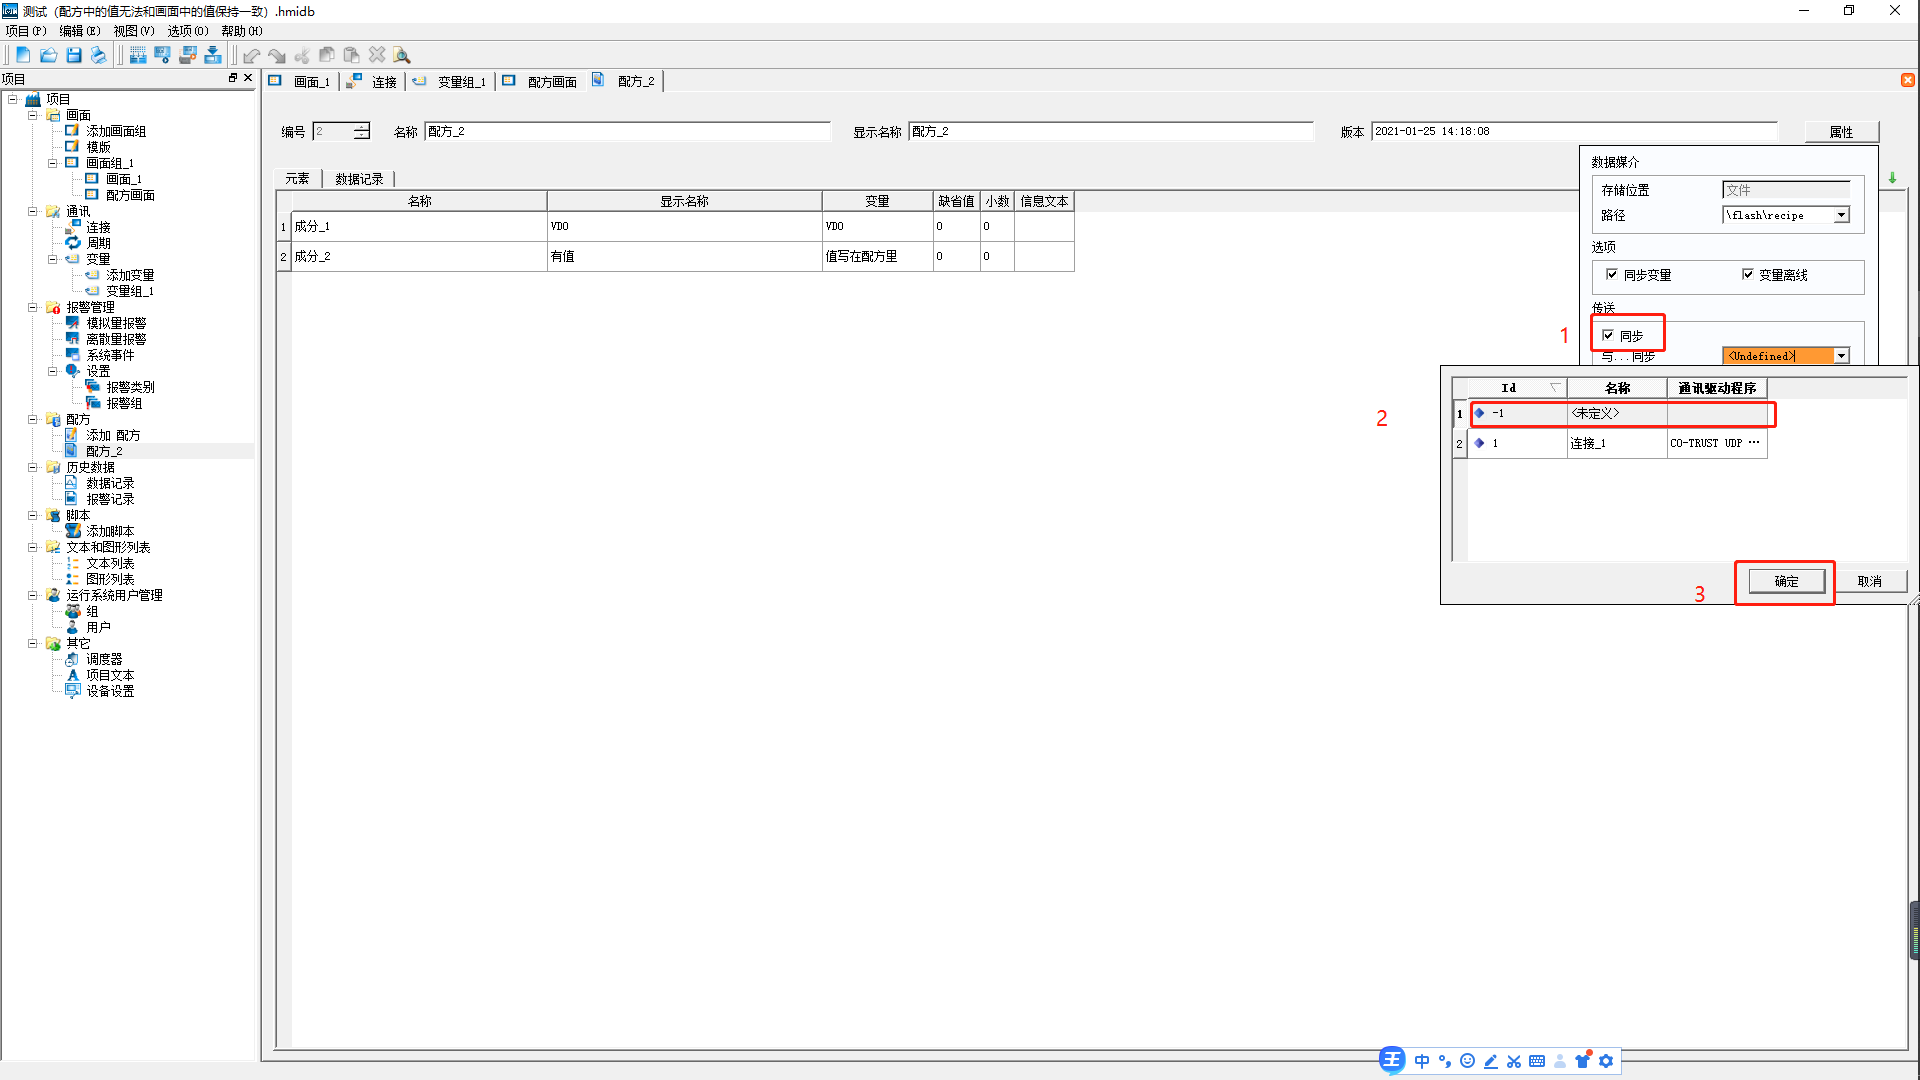Open the IME settings gear
Screen dimensions: 1920x1080
click(1606, 1061)
